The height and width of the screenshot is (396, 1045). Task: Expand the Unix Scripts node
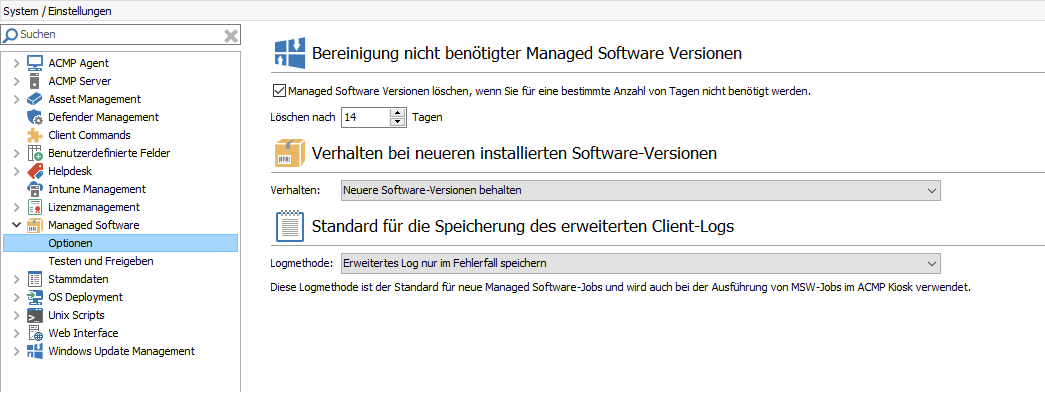click(17, 315)
